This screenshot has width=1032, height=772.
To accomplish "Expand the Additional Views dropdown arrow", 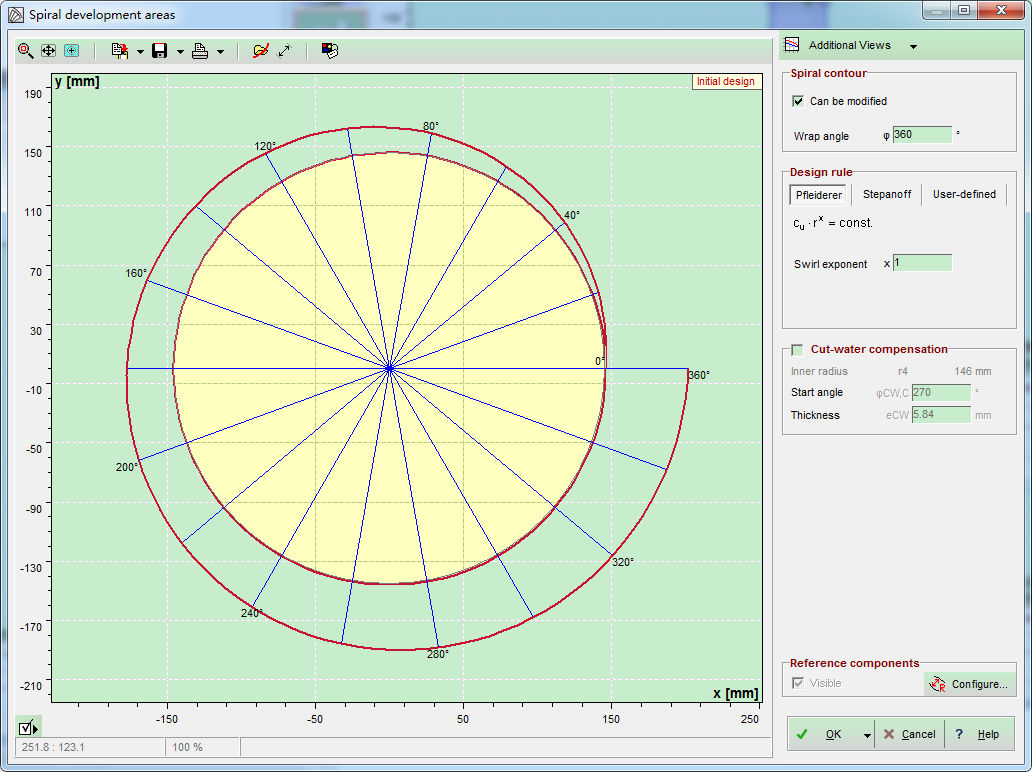I will tap(914, 46).
